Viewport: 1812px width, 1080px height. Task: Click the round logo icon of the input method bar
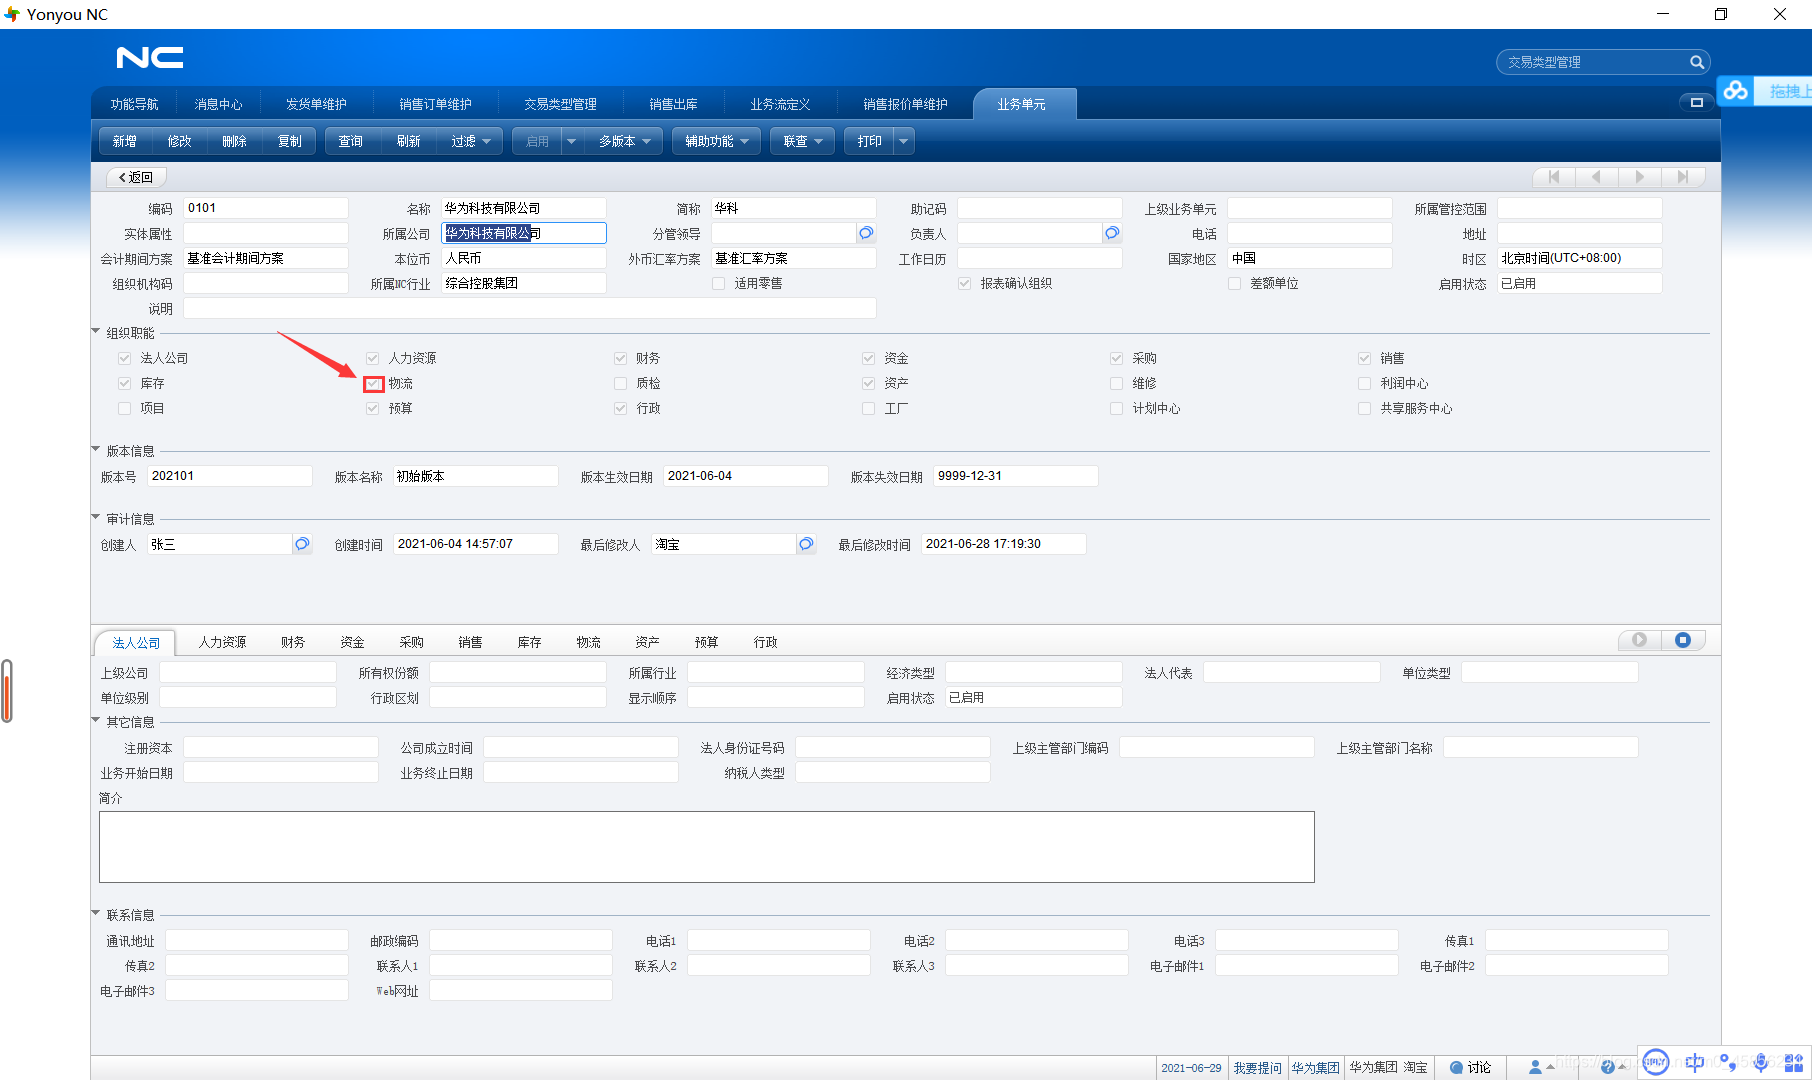[1656, 1062]
